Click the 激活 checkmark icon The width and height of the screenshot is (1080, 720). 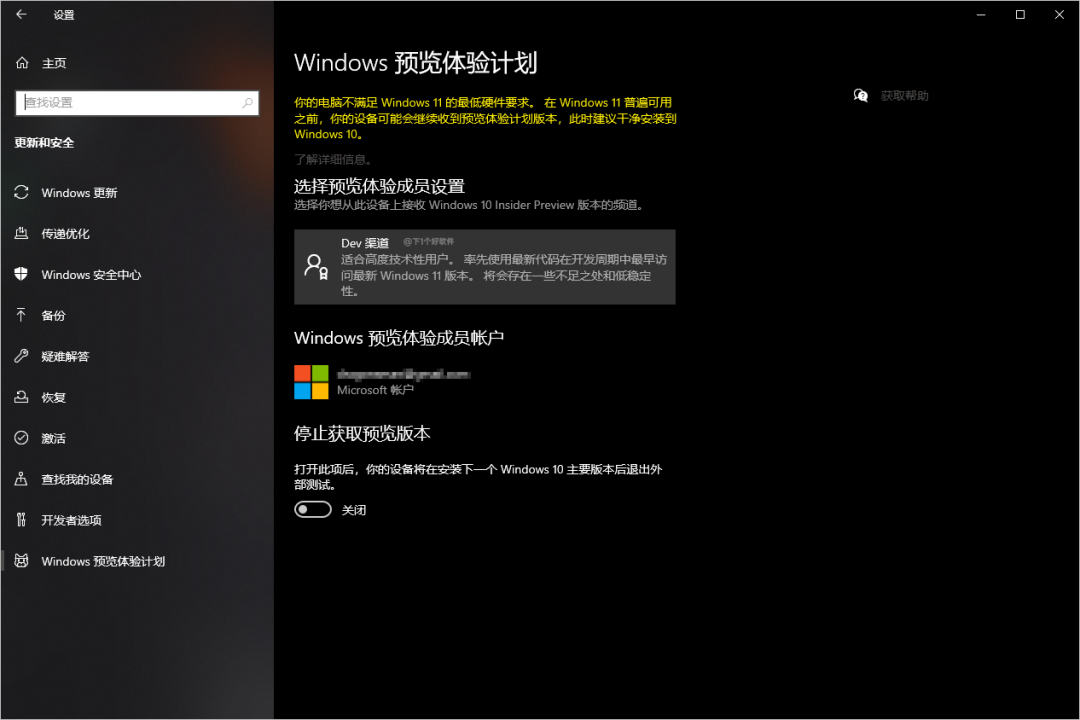pos(21,438)
